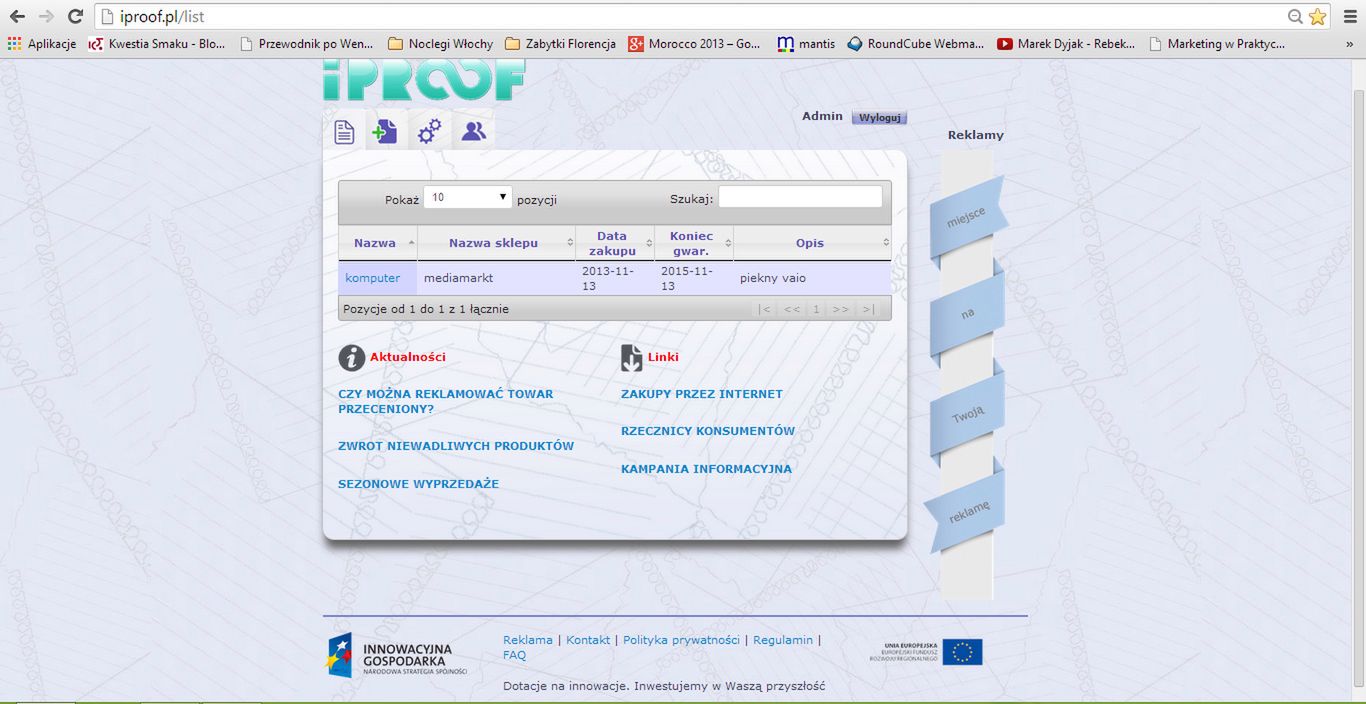Viewport: 1366px width, 704px height.
Task: Toggle sorting on the Opis column
Action: point(810,242)
